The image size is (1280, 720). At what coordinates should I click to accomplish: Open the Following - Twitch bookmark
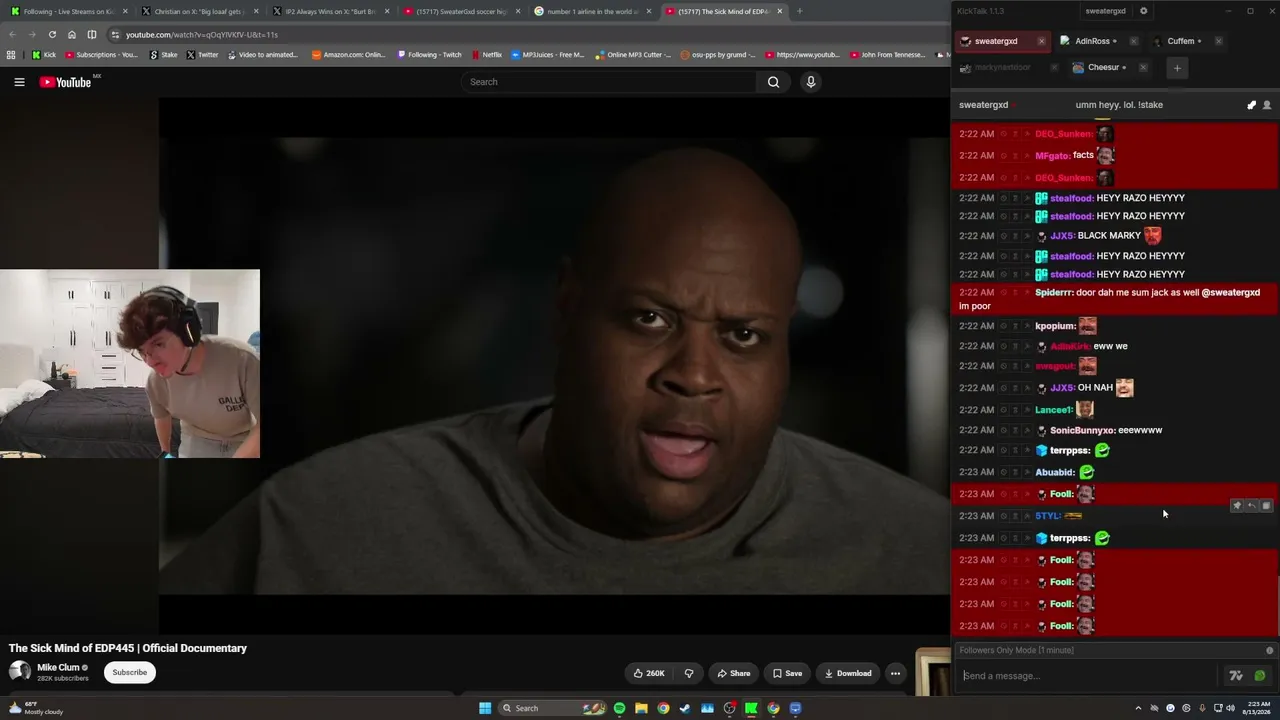click(430, 55)
